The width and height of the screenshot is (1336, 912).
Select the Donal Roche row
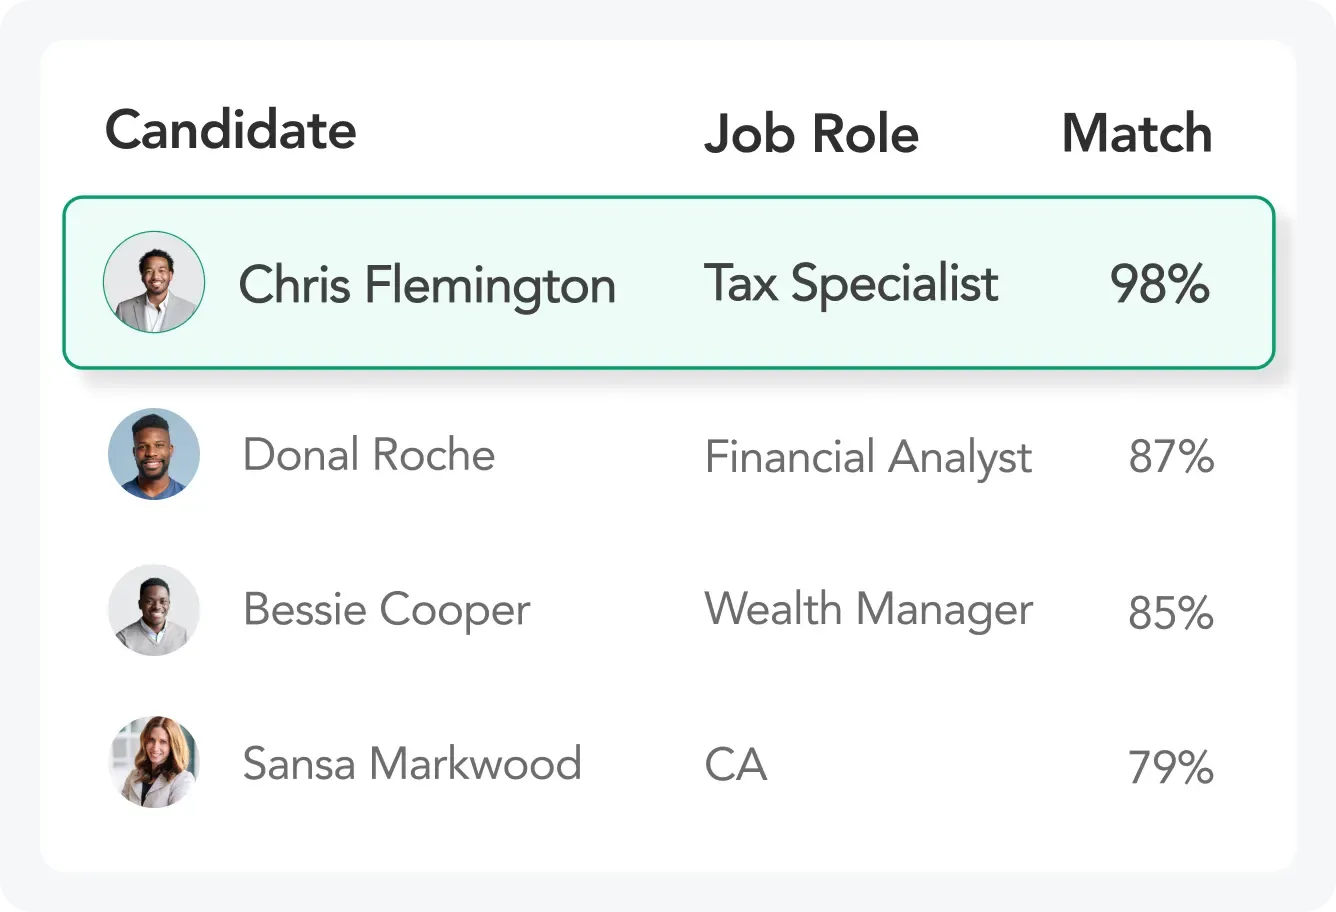point(668,454)
